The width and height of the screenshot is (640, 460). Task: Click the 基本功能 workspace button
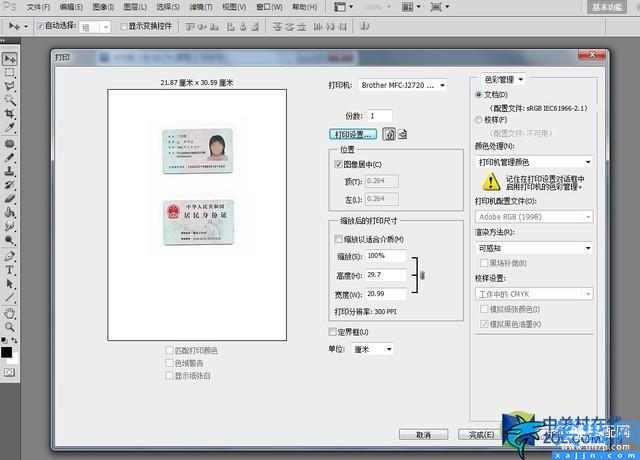[x=607, y=7]
